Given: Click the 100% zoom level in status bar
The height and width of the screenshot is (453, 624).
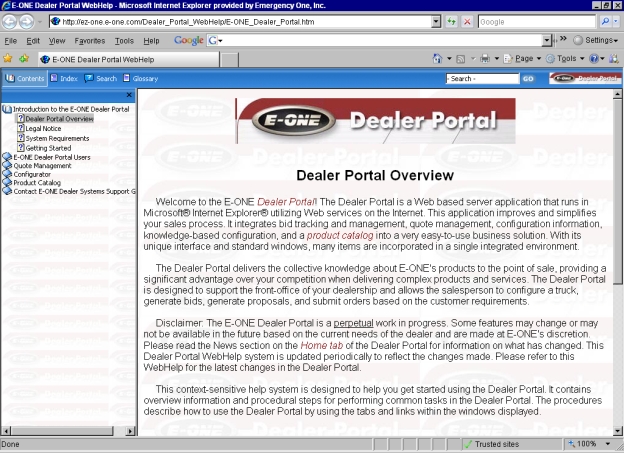Looking at the screenshot, I should tap(586, 443).
